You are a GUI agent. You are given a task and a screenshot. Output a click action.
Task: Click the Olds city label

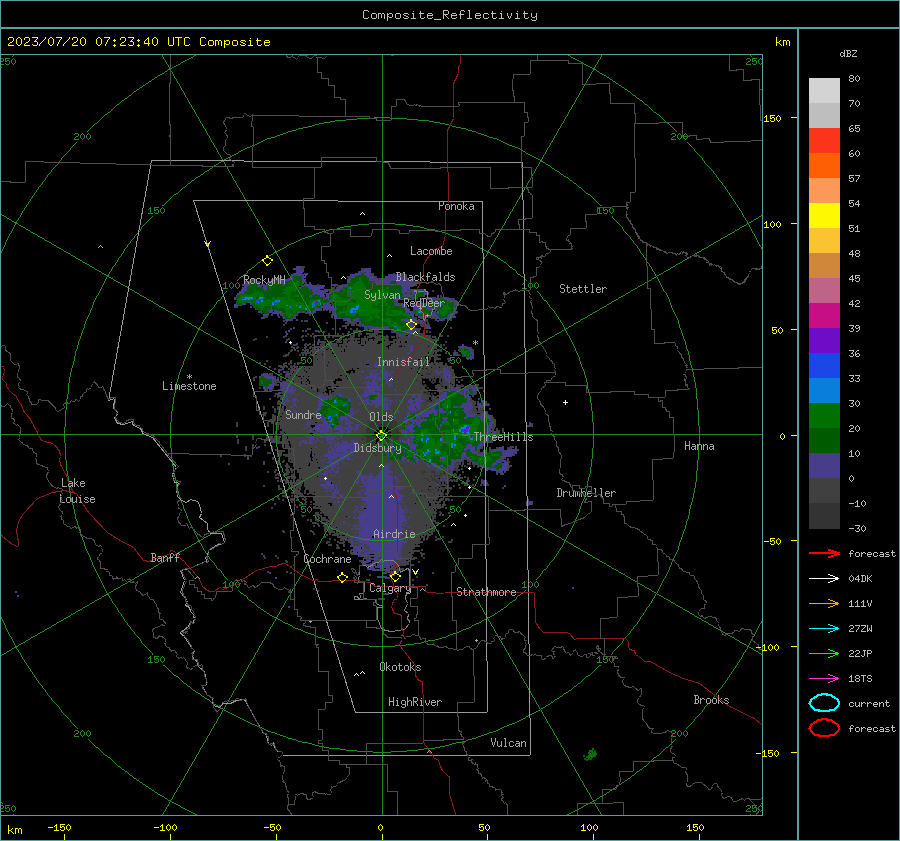point(381,417)
